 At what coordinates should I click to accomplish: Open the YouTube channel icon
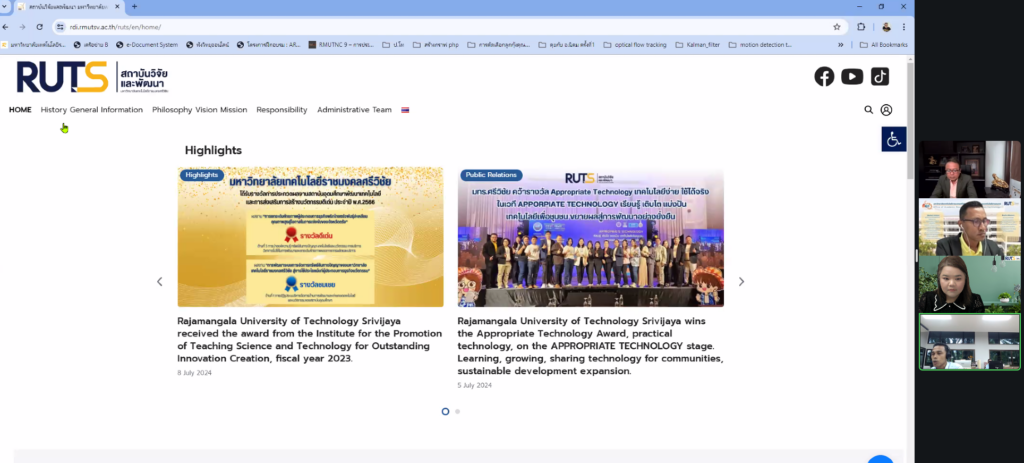point(852,76)
